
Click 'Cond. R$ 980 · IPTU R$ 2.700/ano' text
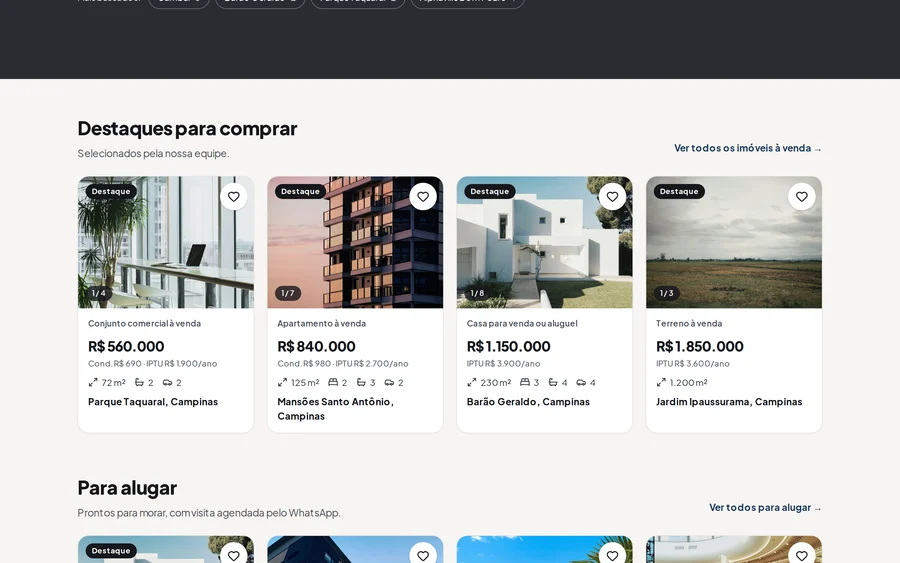pyautogui.click(x=343, y=363)
